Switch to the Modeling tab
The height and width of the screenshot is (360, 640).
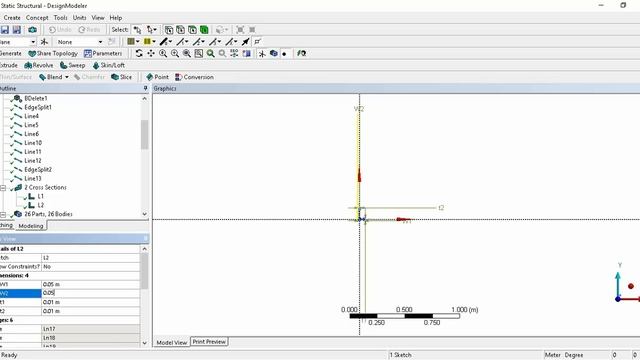(31, 226)
